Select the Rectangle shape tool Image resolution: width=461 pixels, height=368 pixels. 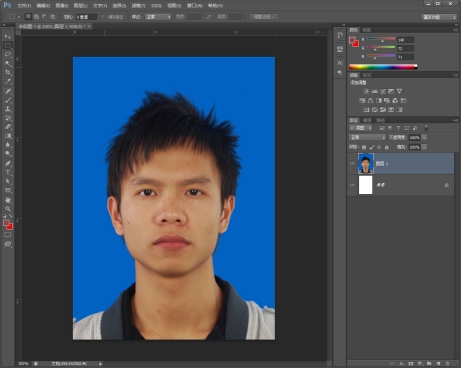point(8,191)
